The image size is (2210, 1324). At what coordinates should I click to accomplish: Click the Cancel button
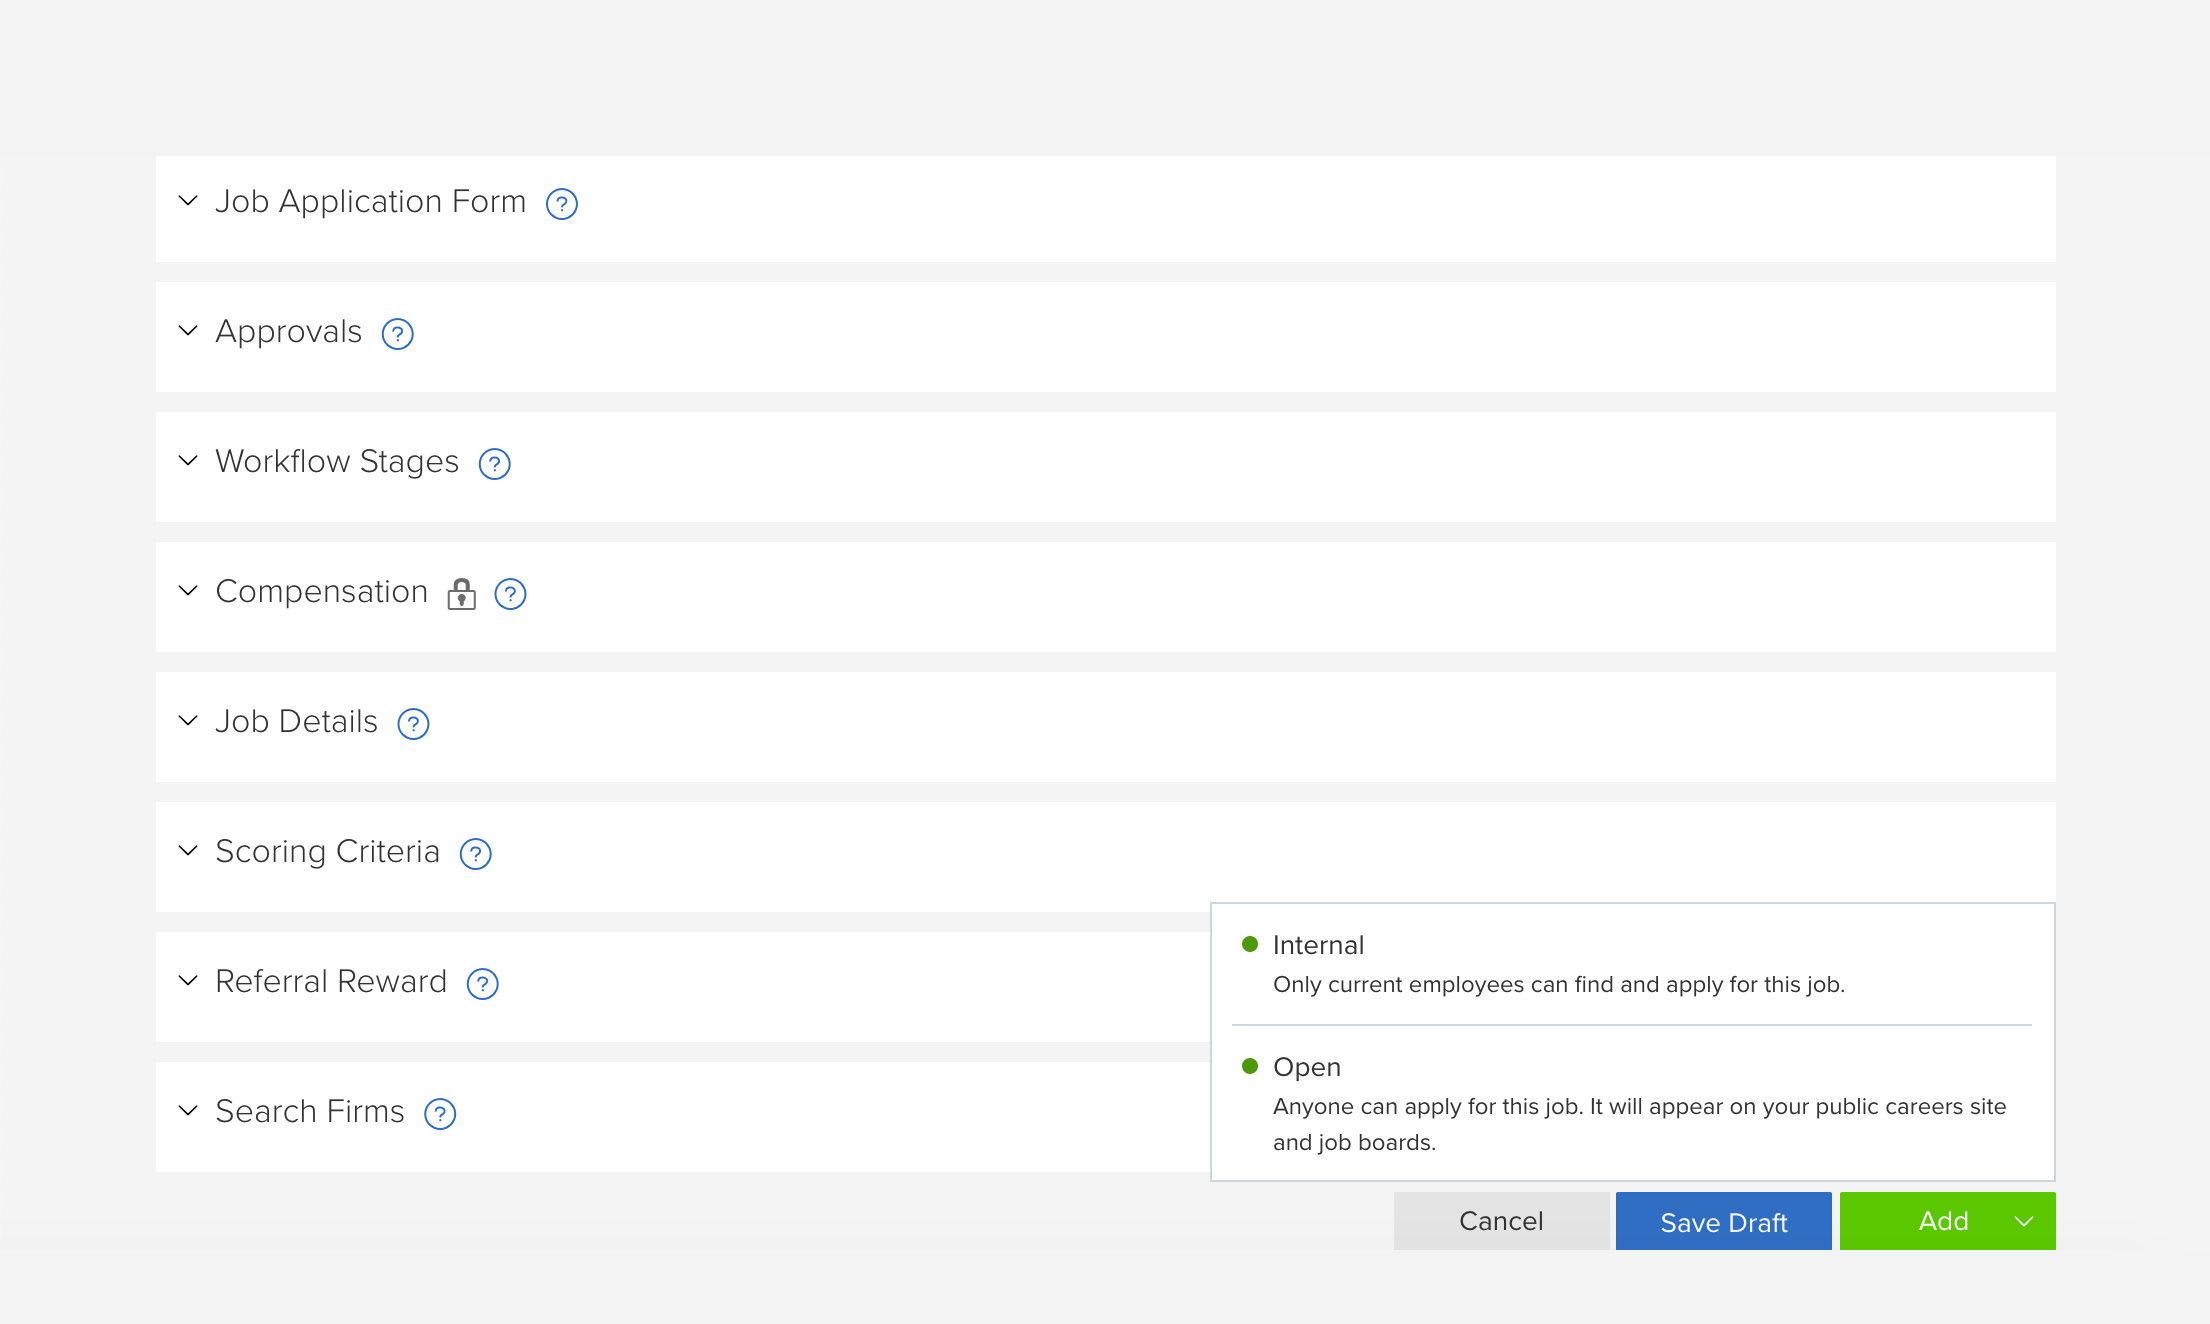[1501, 1221]
